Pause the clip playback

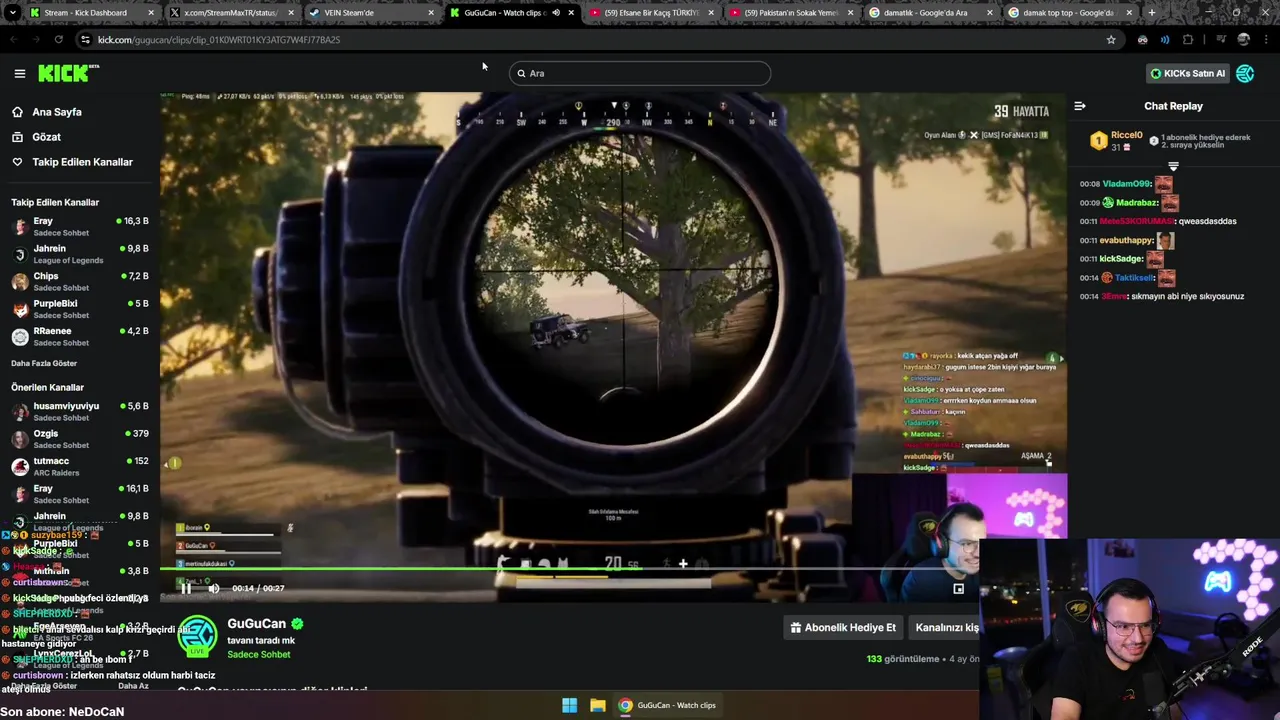tap(186, 588)
